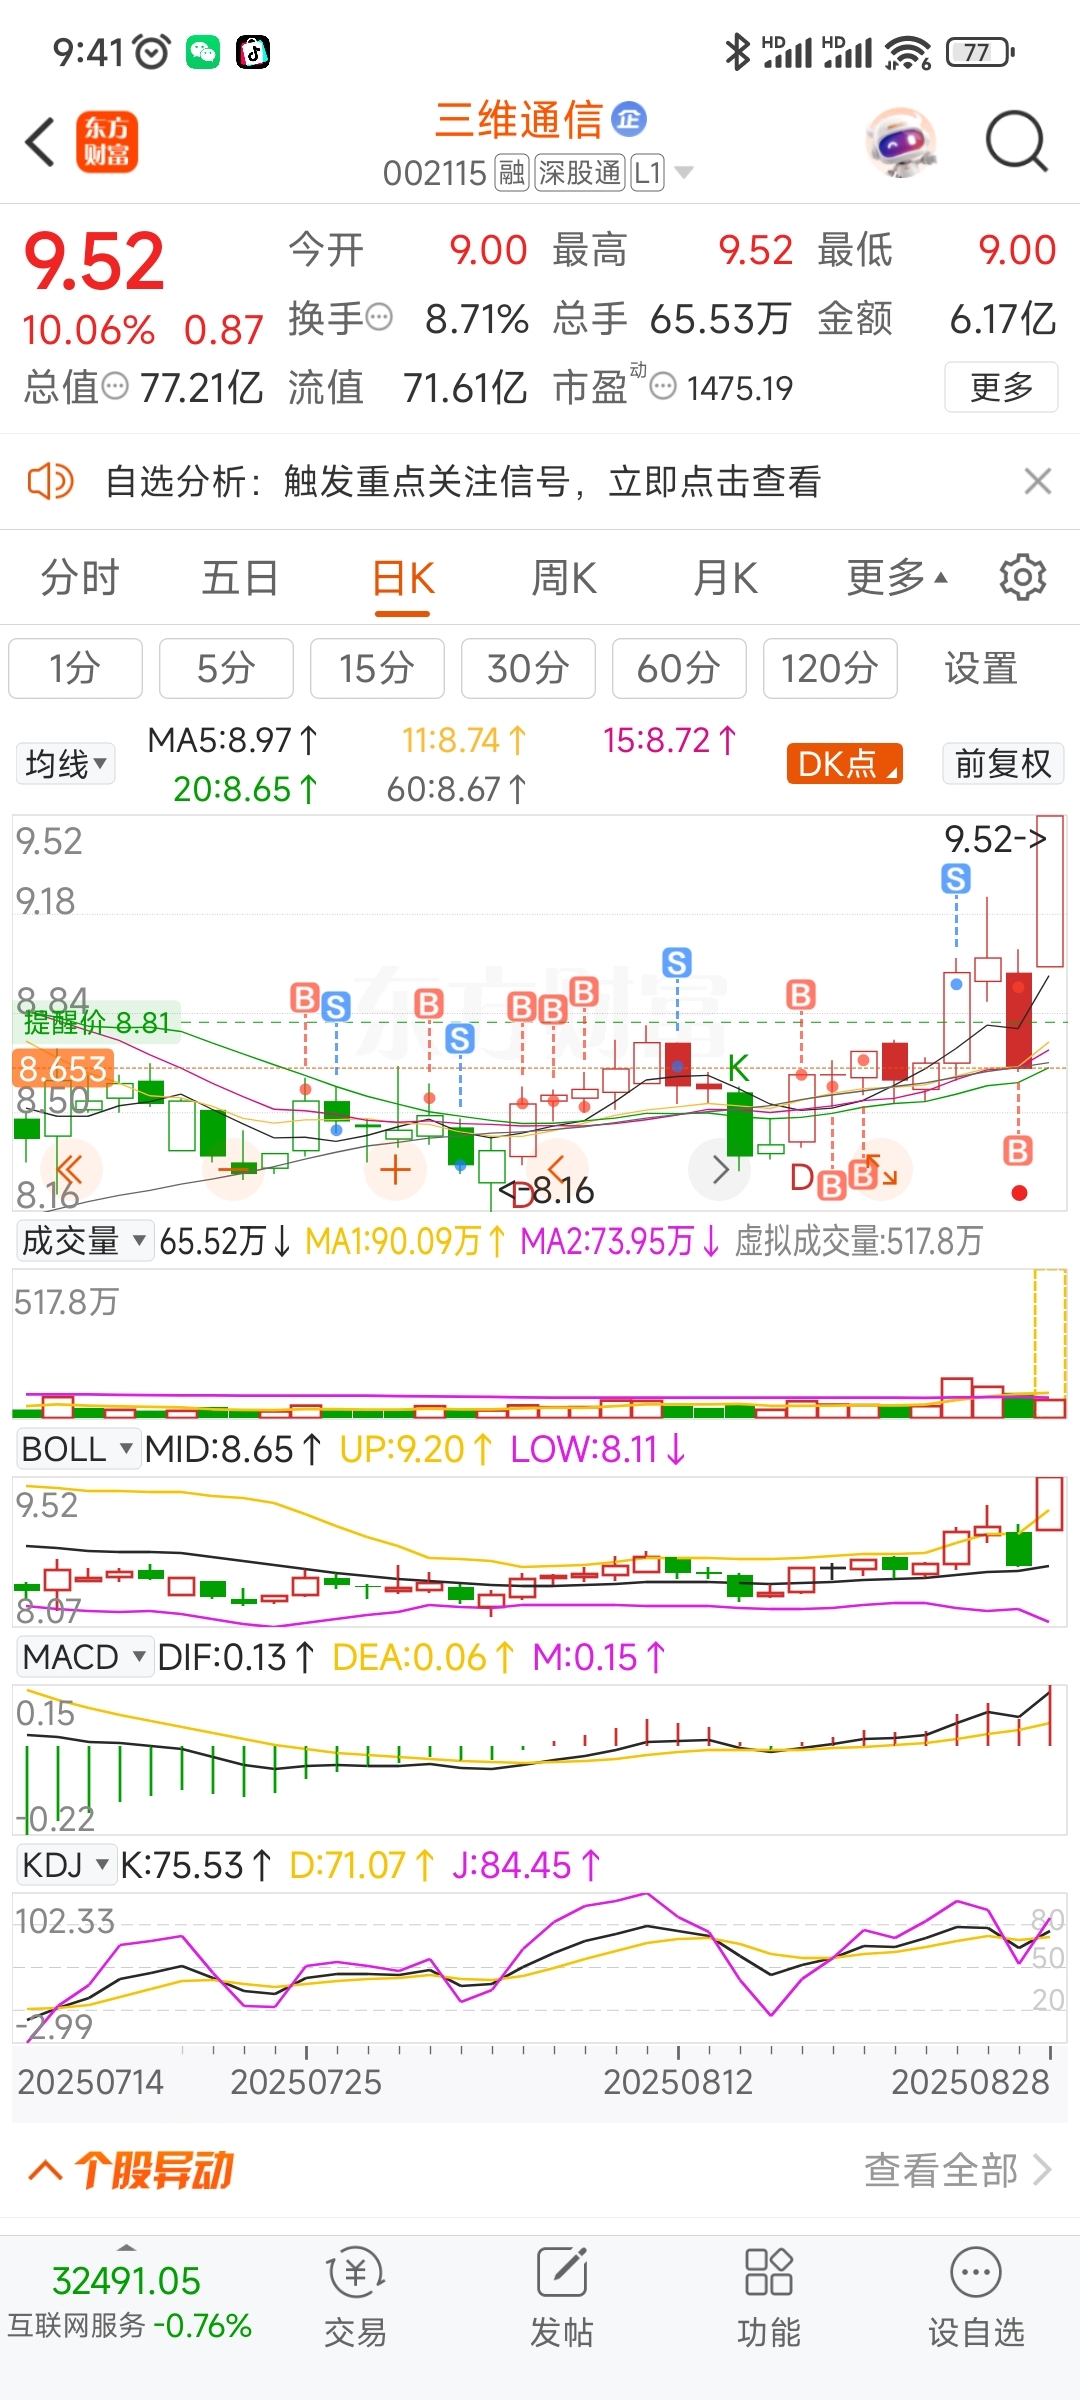Viewport: 1080px width, 2400px height.
Task: Open the 成交量 indicator dropdown
Action: tap(84, 1241)
